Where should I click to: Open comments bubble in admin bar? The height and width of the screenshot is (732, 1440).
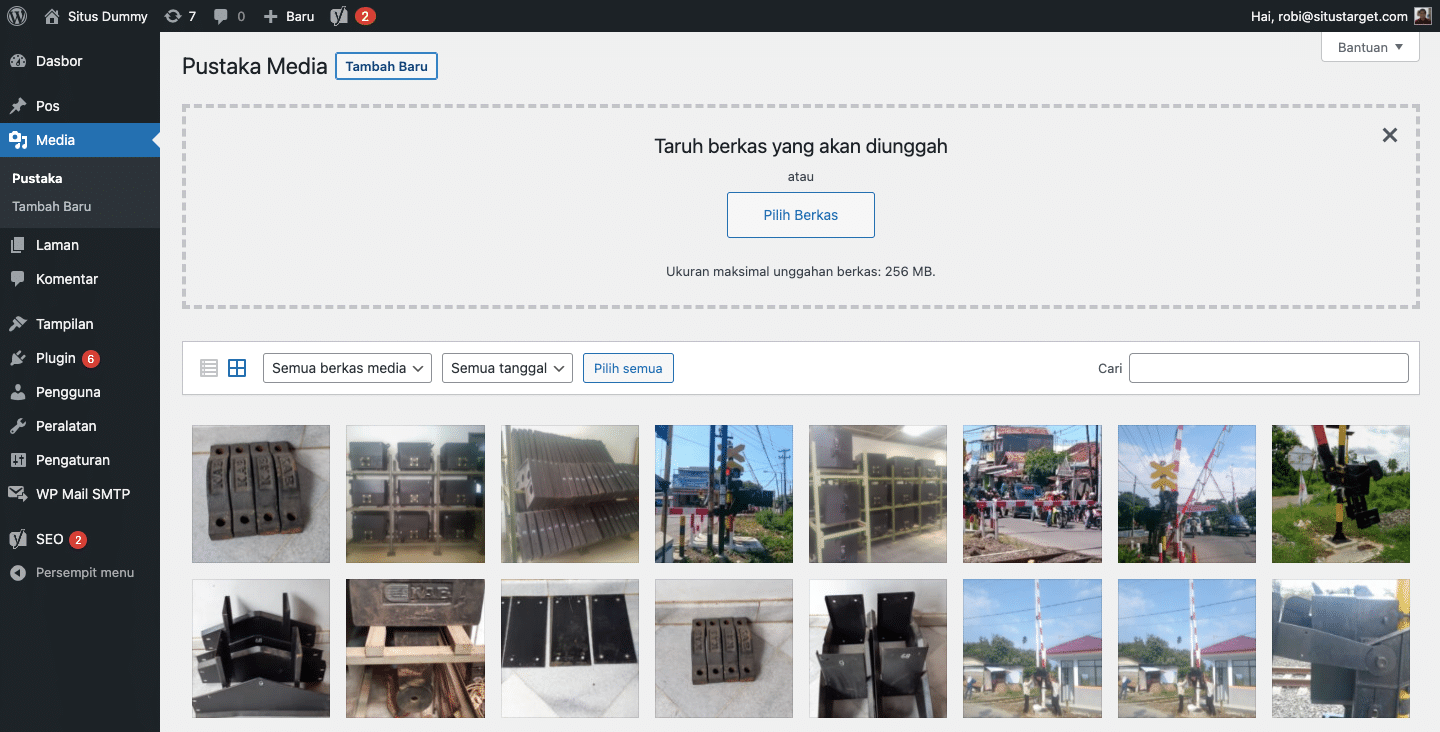point(229,16)
